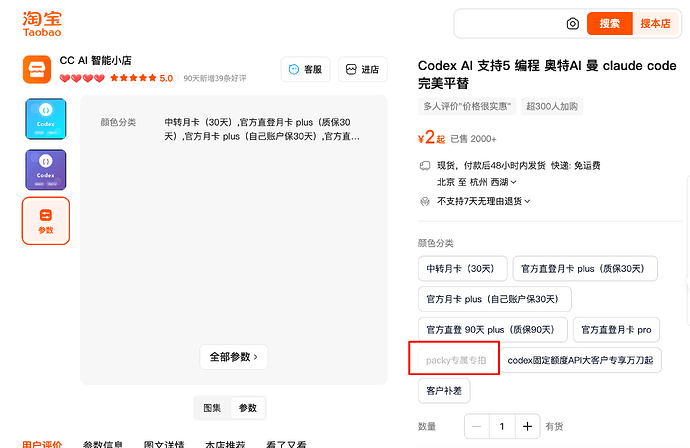
Task: Open the 参数信息 tab
Action: click(x=103, y=444)
